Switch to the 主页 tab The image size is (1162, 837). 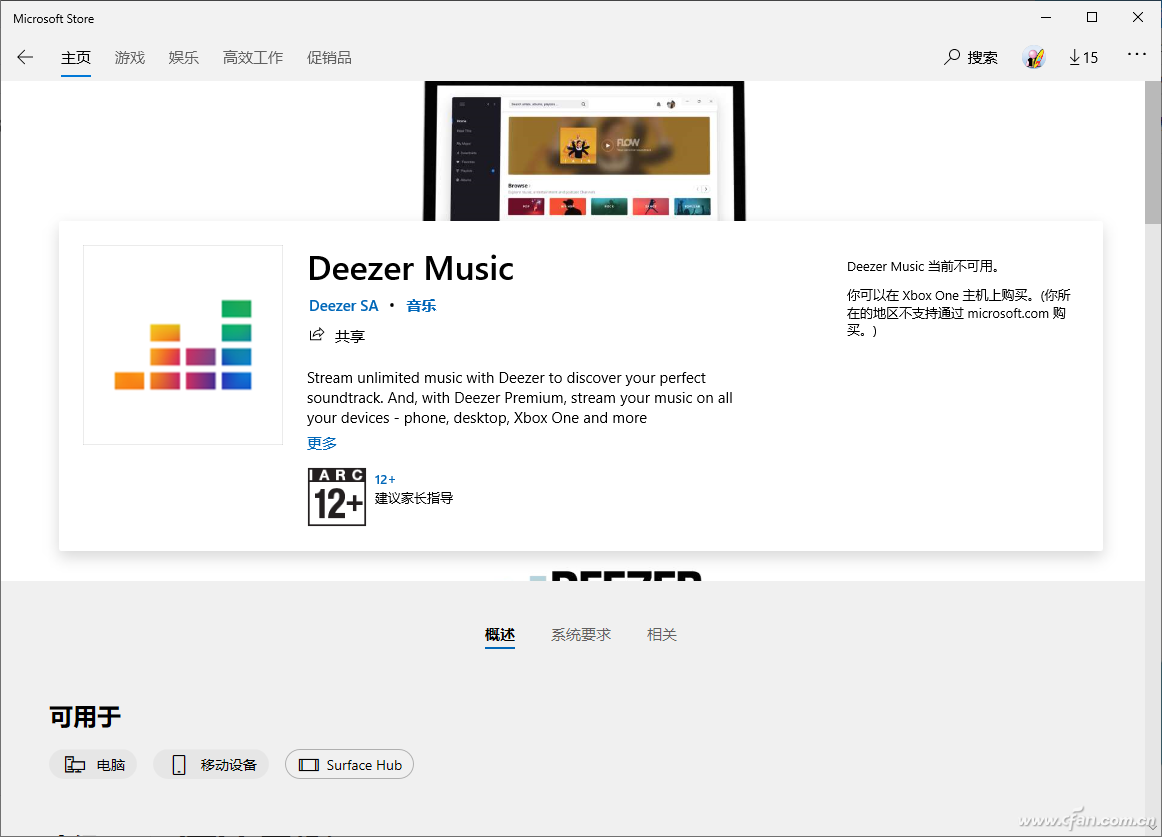click(76, 57)
